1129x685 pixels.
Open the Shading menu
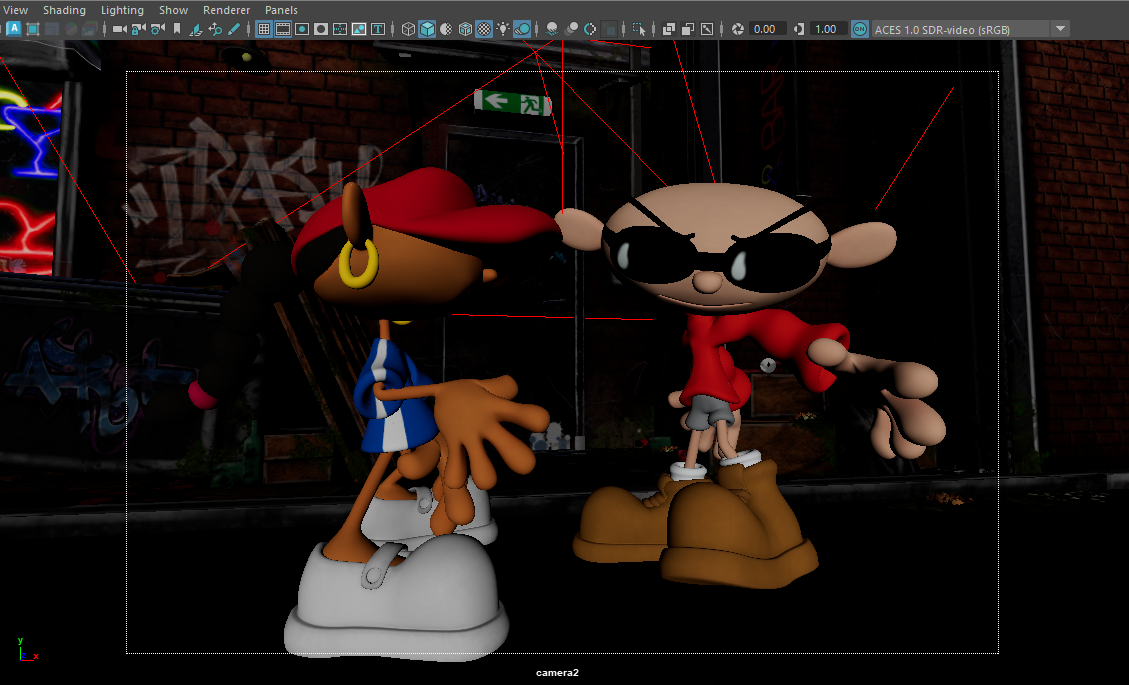[64, 10]
